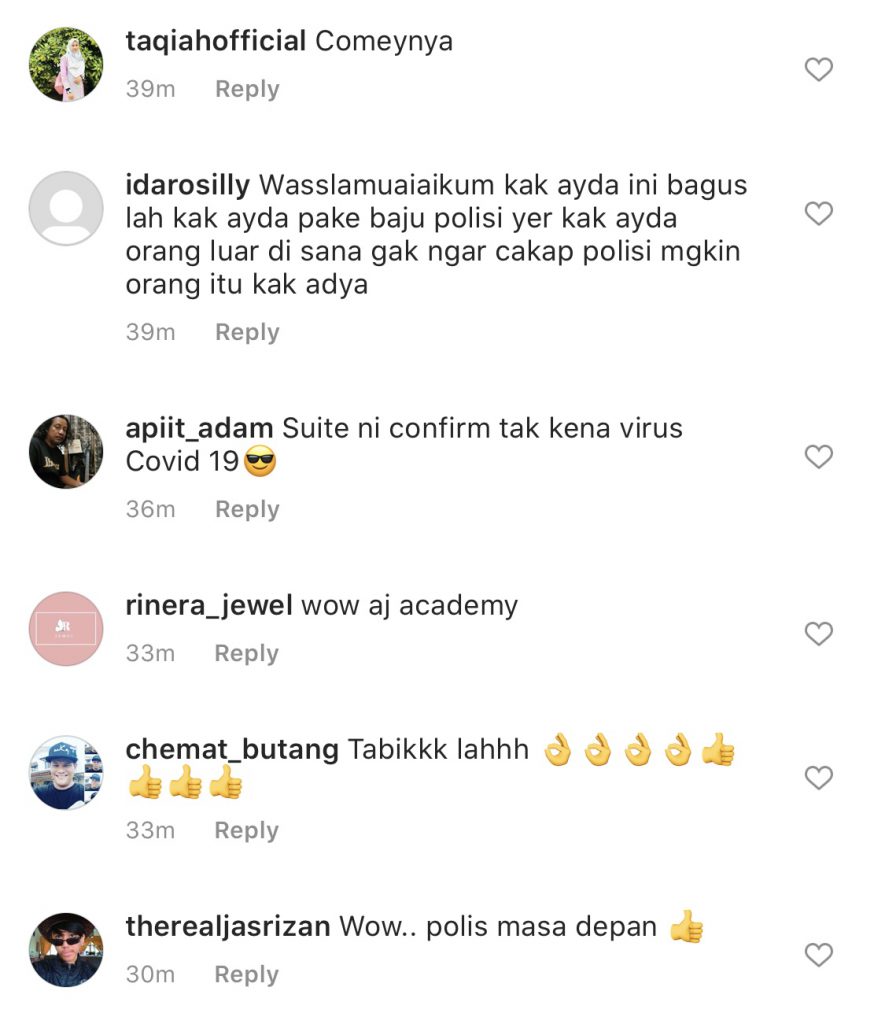The height and width of the screenshot is (1024, 885).
Task: Reply to chemat_butang's comment
Action: pos(246,831)
